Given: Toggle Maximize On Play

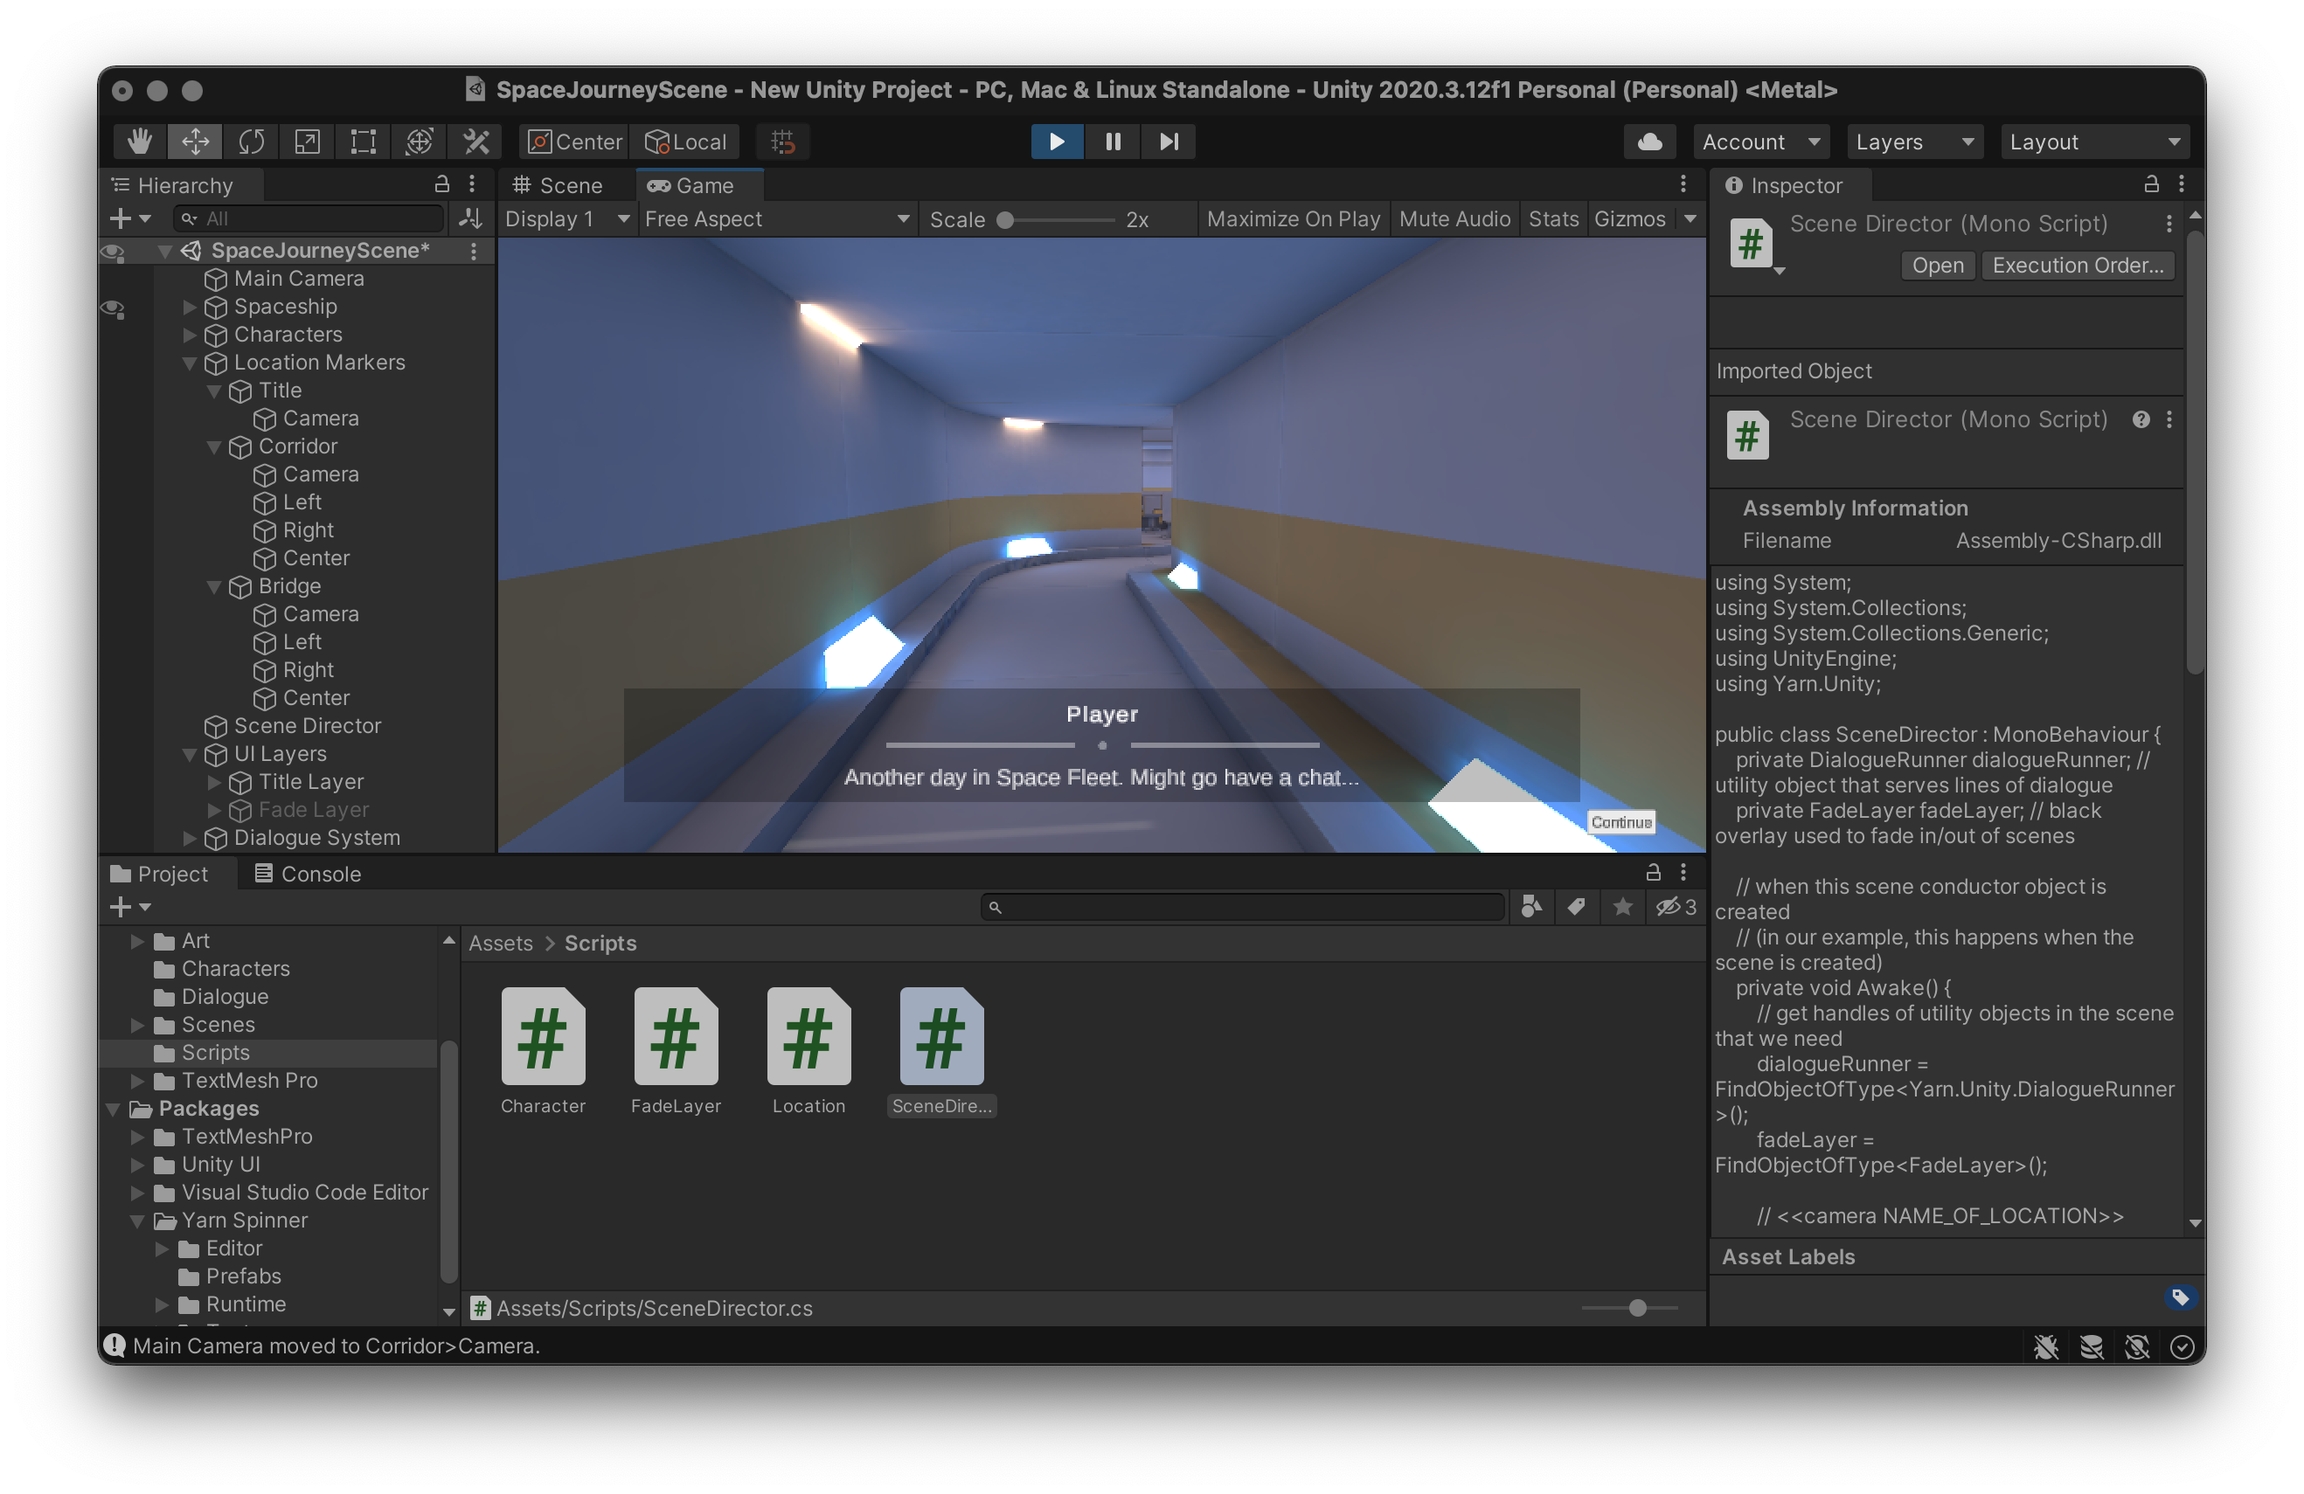Looking at the screenshot, I should (x=1292, y=219).
